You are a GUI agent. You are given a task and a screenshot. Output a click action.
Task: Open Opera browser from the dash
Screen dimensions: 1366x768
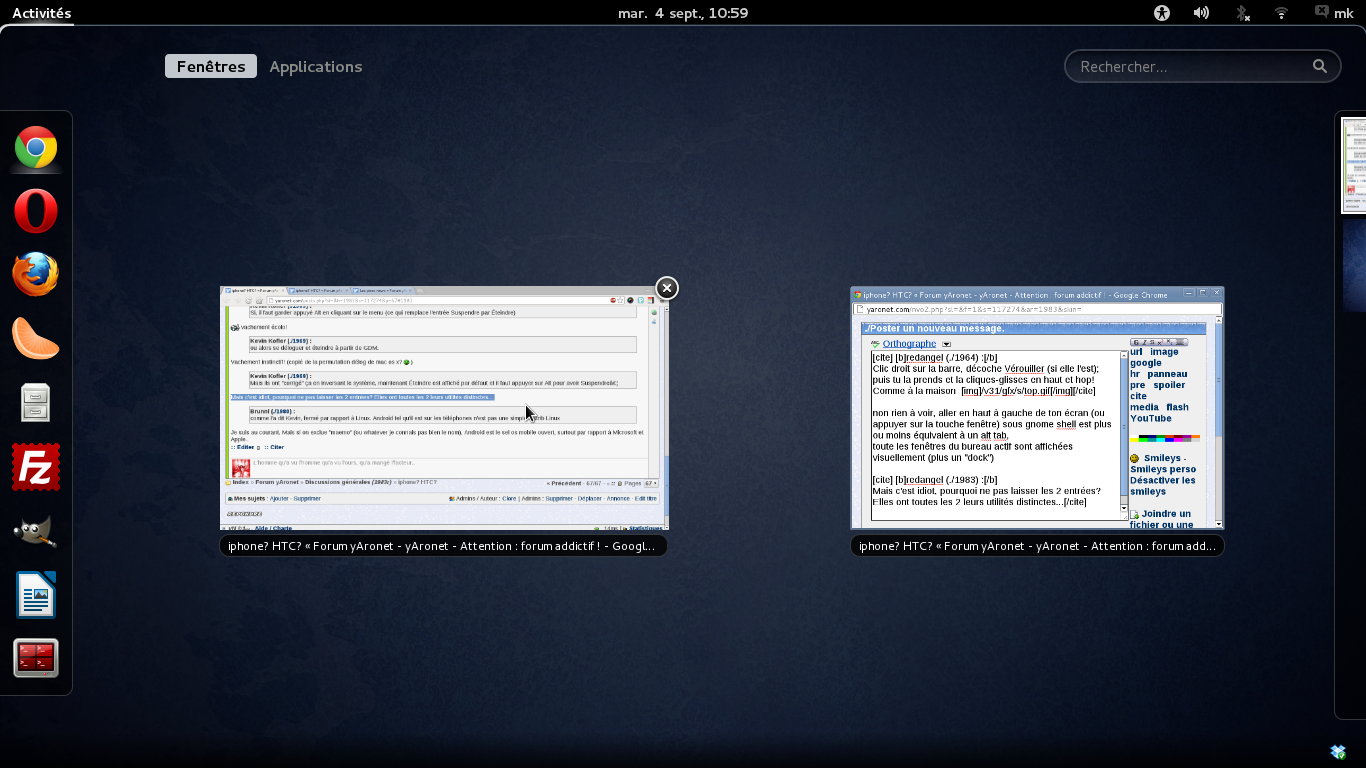click(36, 212)
